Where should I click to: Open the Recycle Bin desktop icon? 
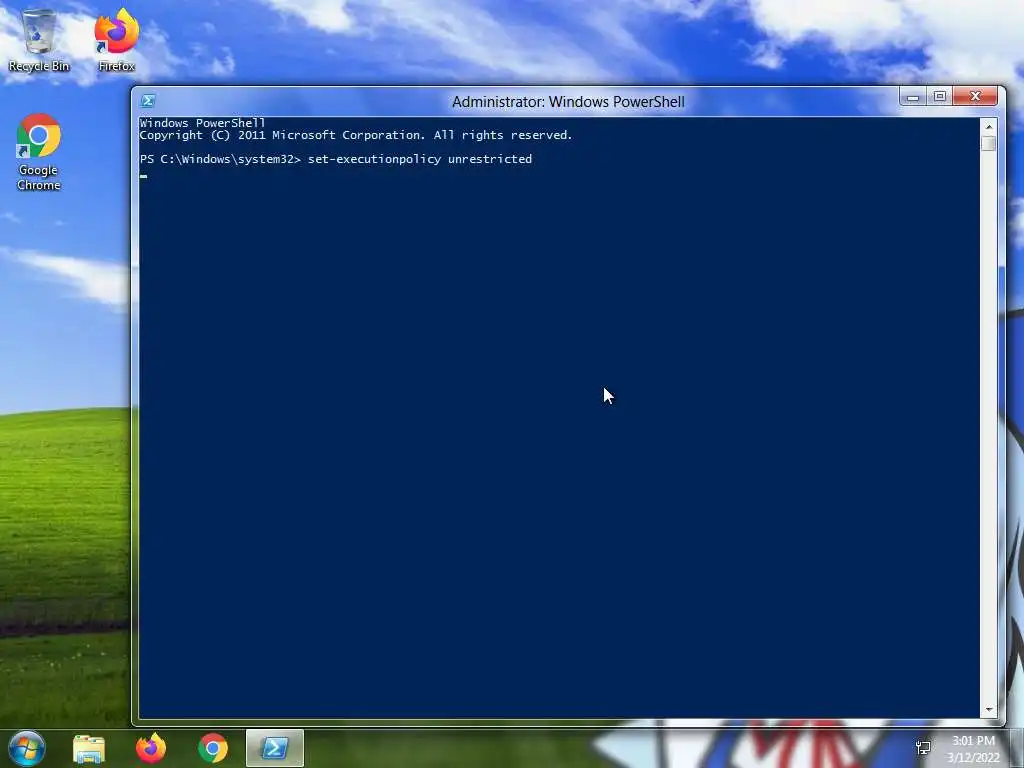coord(39,40)
